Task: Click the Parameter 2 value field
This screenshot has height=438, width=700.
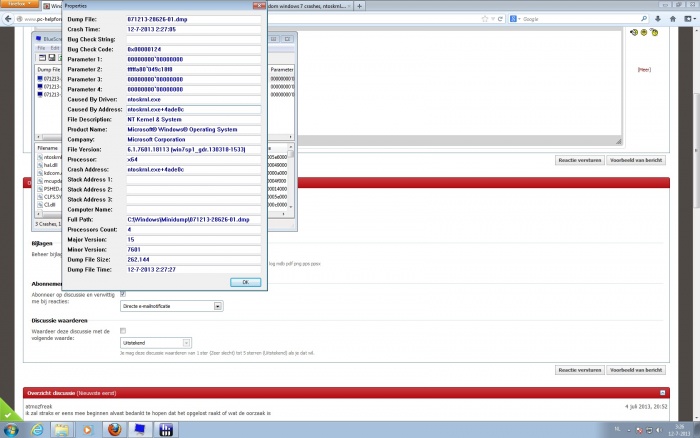Action: click(x=193, y=69)
